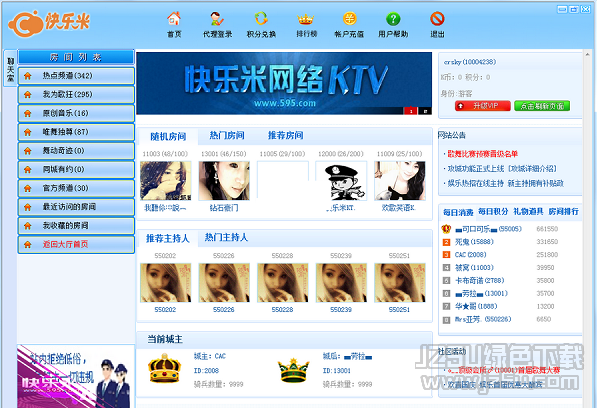
Task: Click ranking entry CAC (2008)
Action: click(x=471, y=255)
